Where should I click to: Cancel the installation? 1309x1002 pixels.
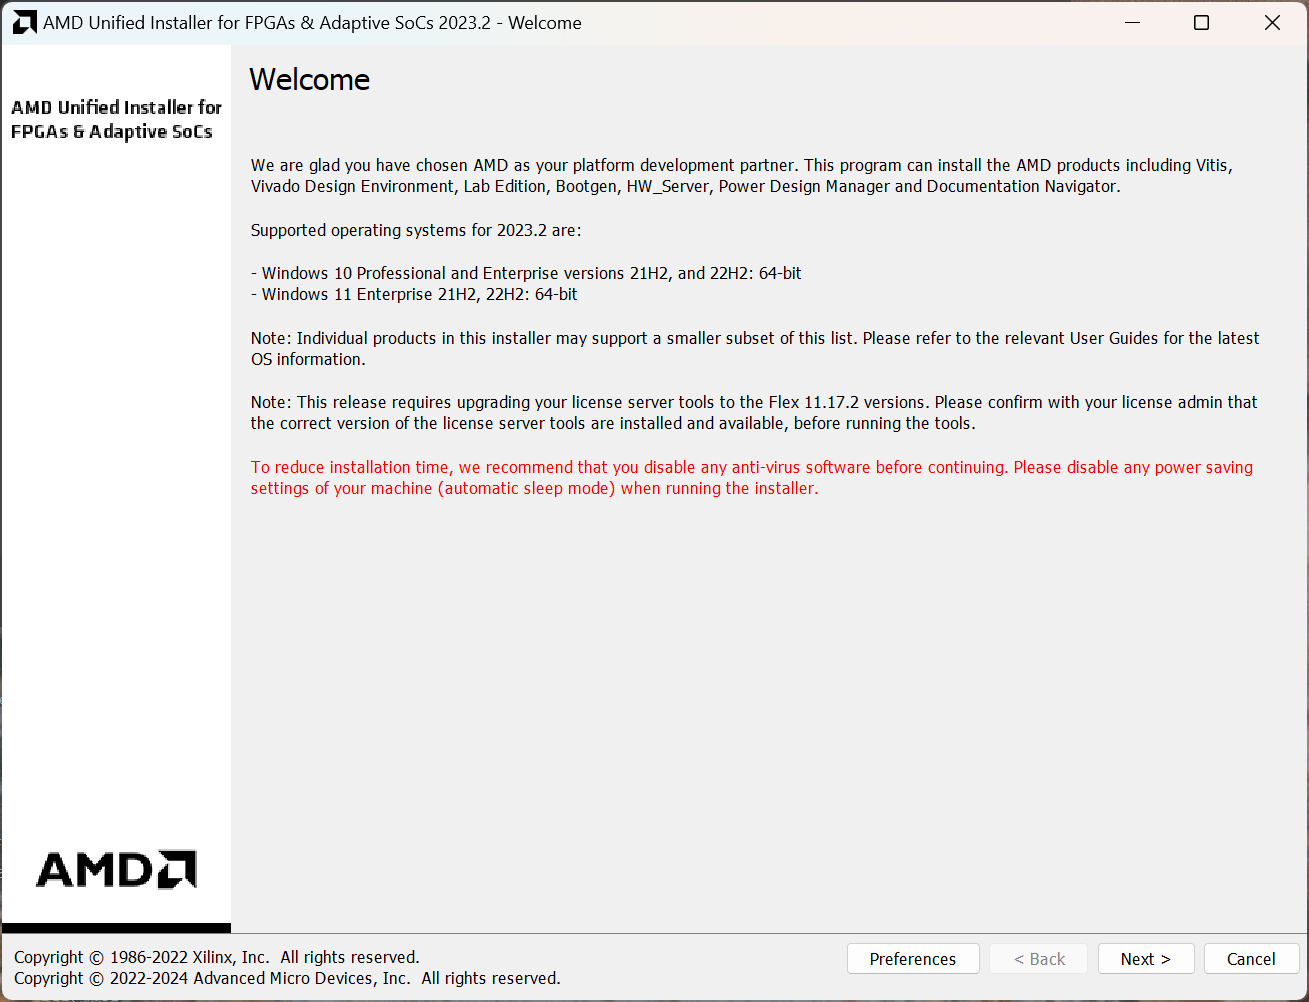coord(1250,959)
